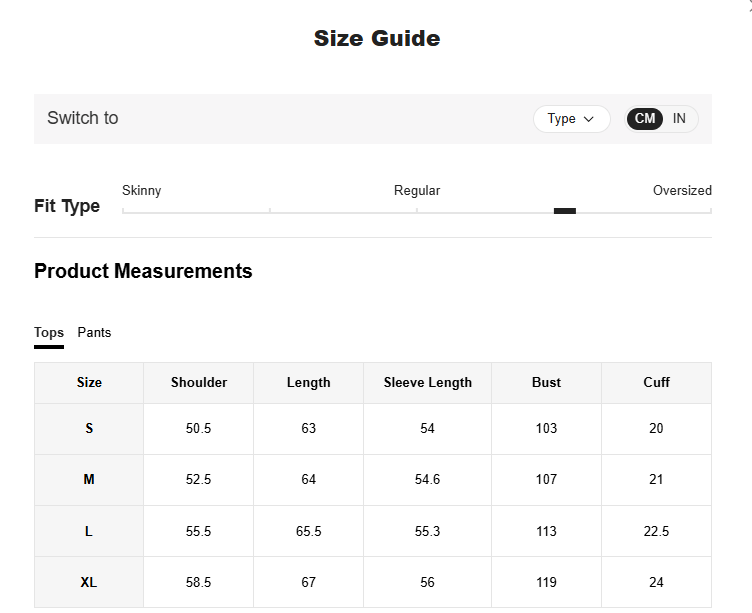
Task: Click the Skinny fit label
Action: point(142,191)
